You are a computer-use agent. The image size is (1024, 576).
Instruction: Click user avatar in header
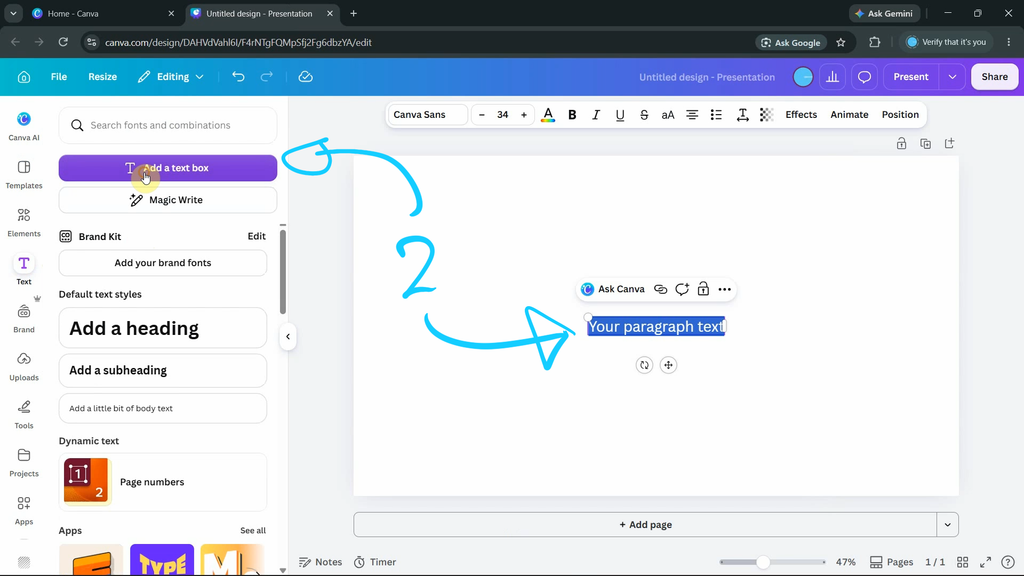point(803,77)
